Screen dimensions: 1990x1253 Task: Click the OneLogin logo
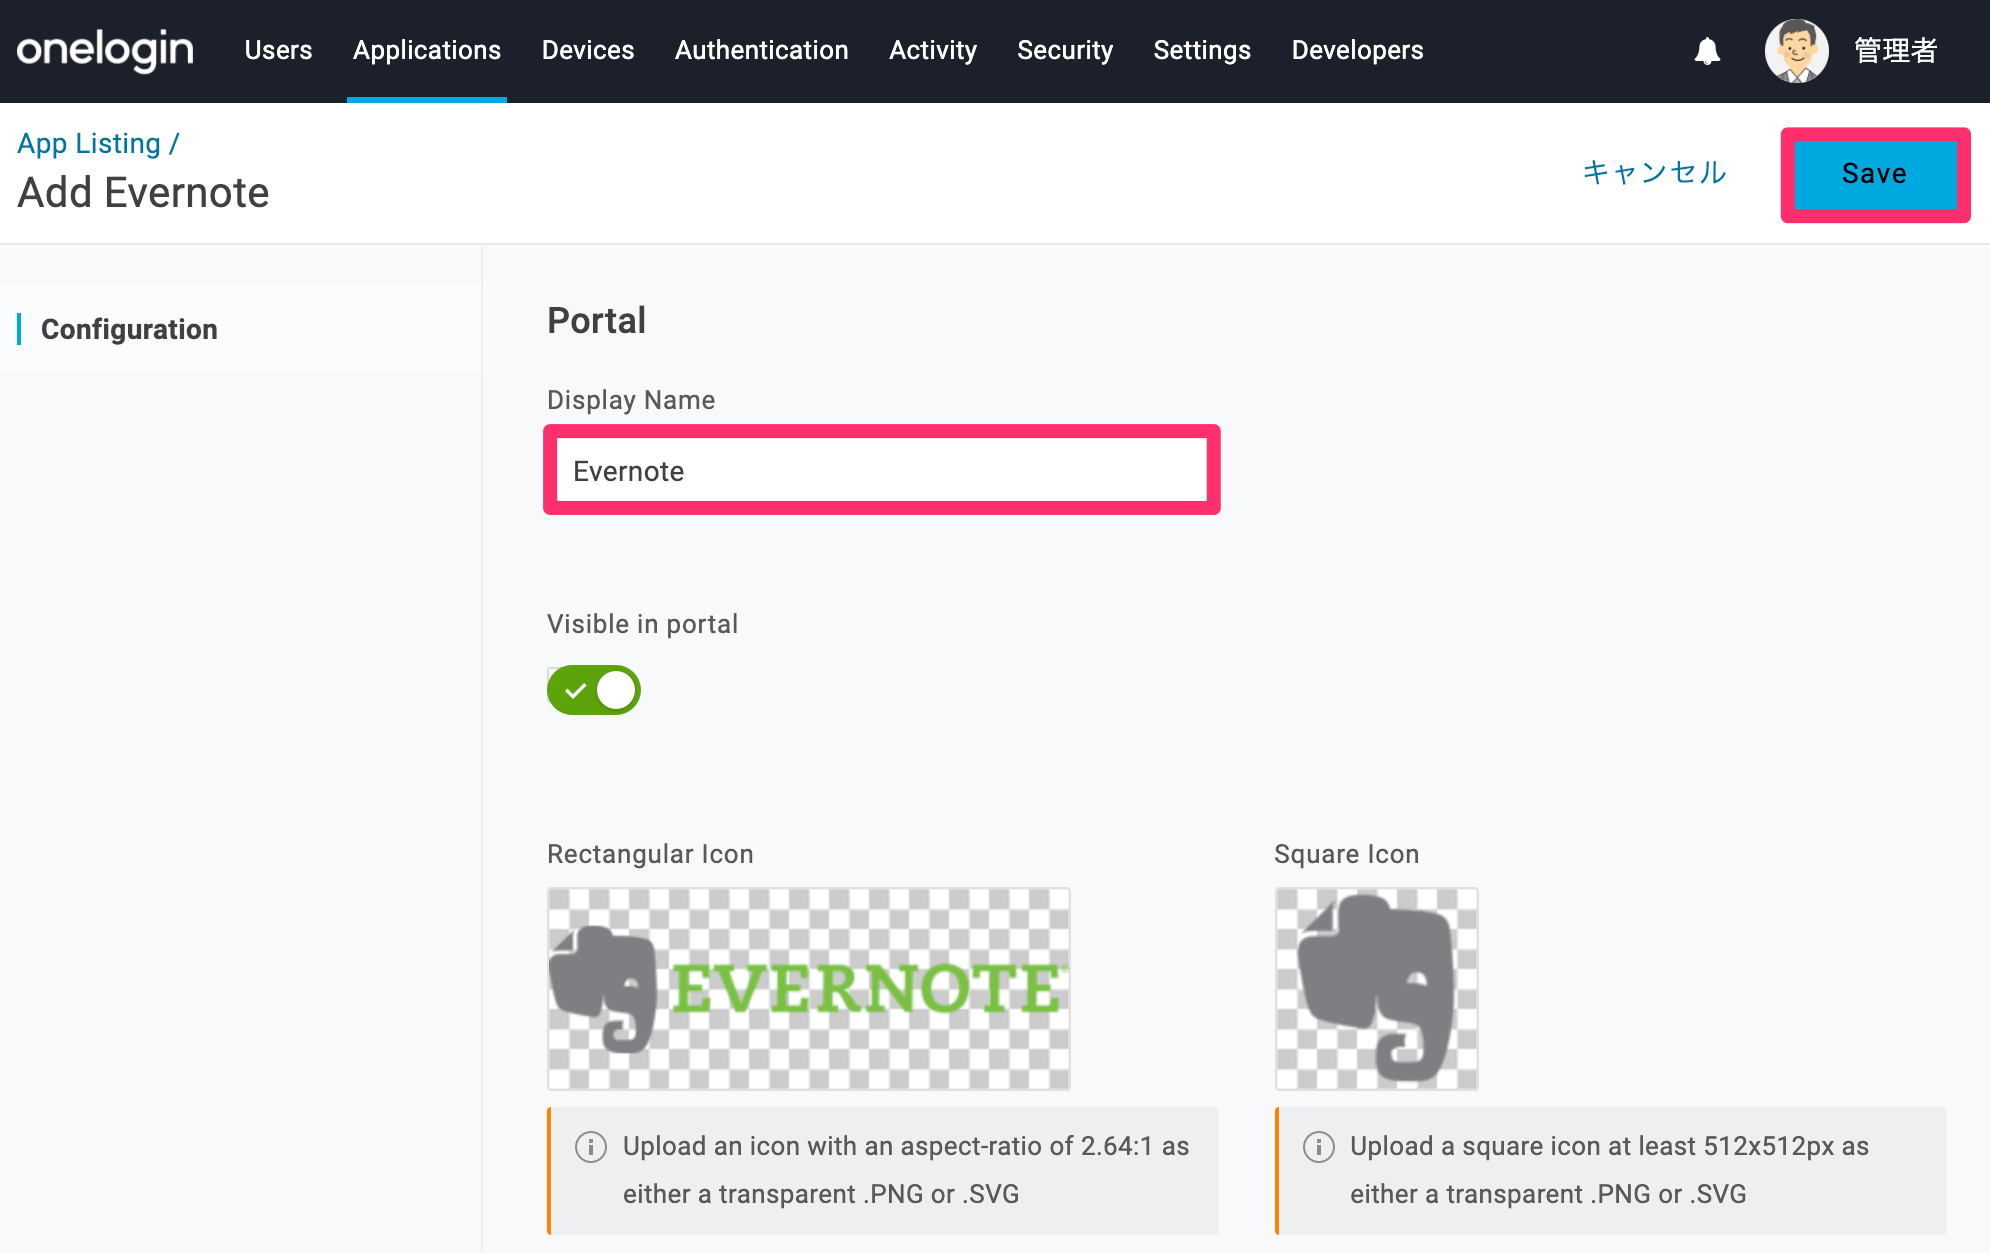pyautogui.click(x=105, y=50)
